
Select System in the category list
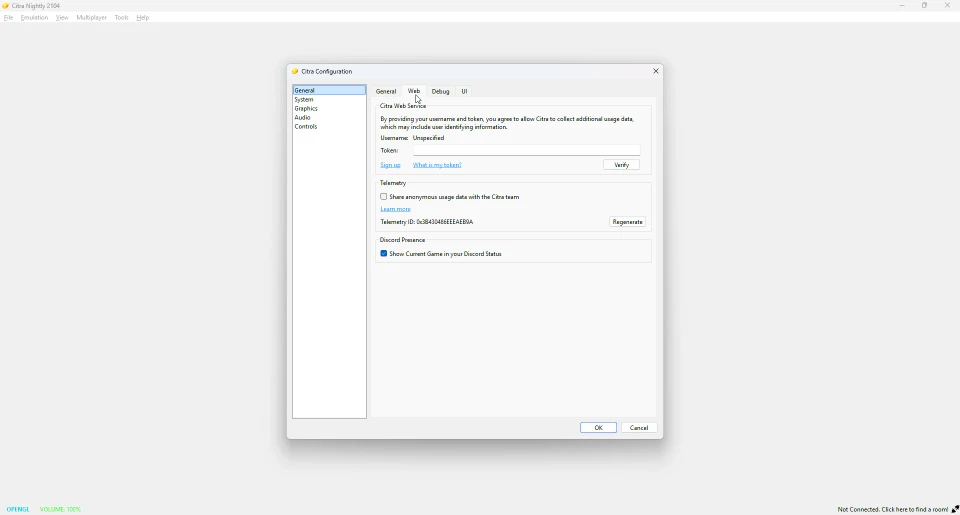point(329,99)
